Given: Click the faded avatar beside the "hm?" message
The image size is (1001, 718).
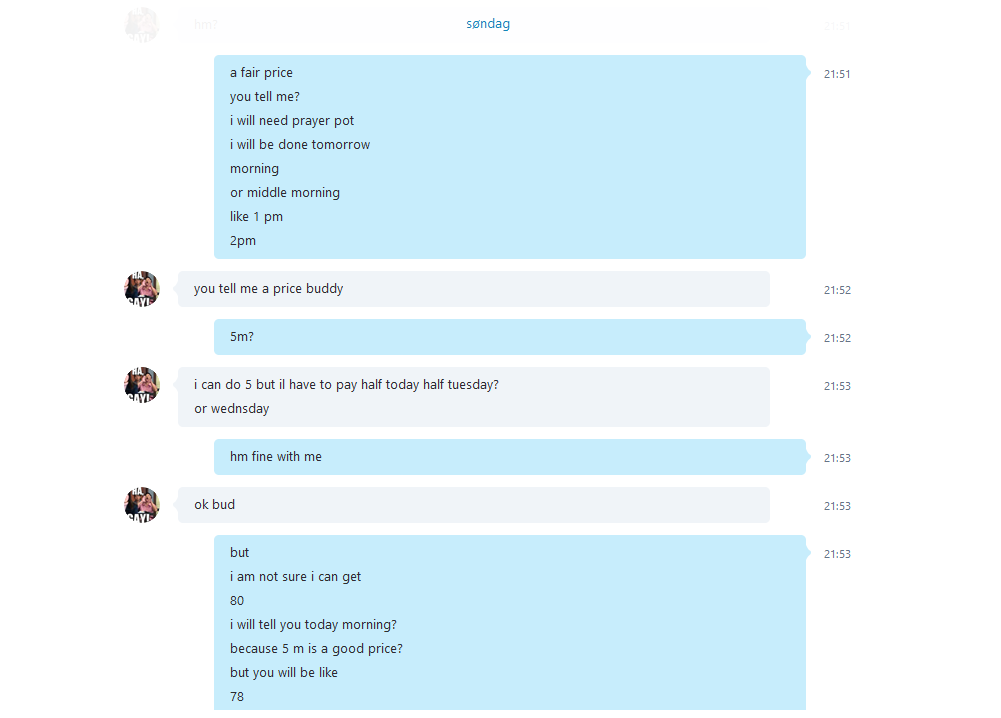Looking at the screenshot, I should [x=142, y=24].
